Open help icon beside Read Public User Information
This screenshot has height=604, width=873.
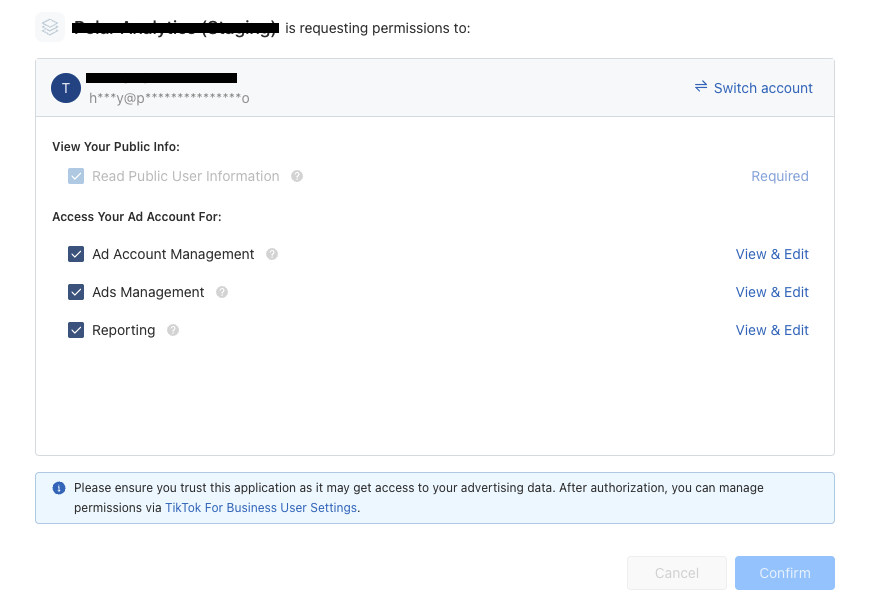coord(297,176)
